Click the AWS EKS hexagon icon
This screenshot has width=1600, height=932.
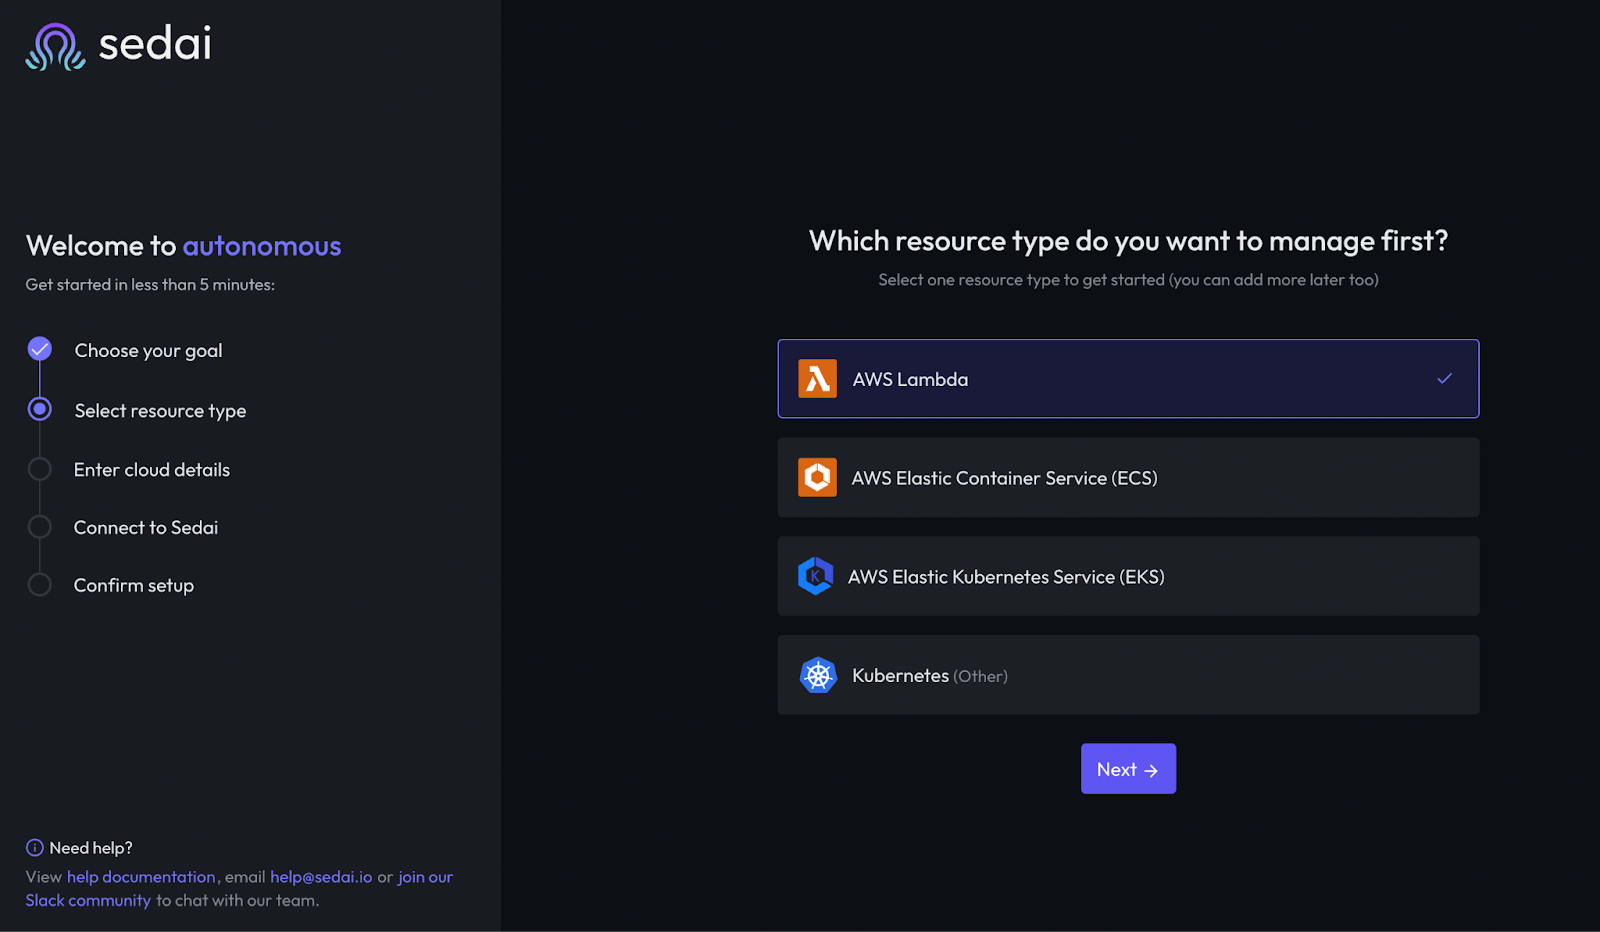coord(816,576)
